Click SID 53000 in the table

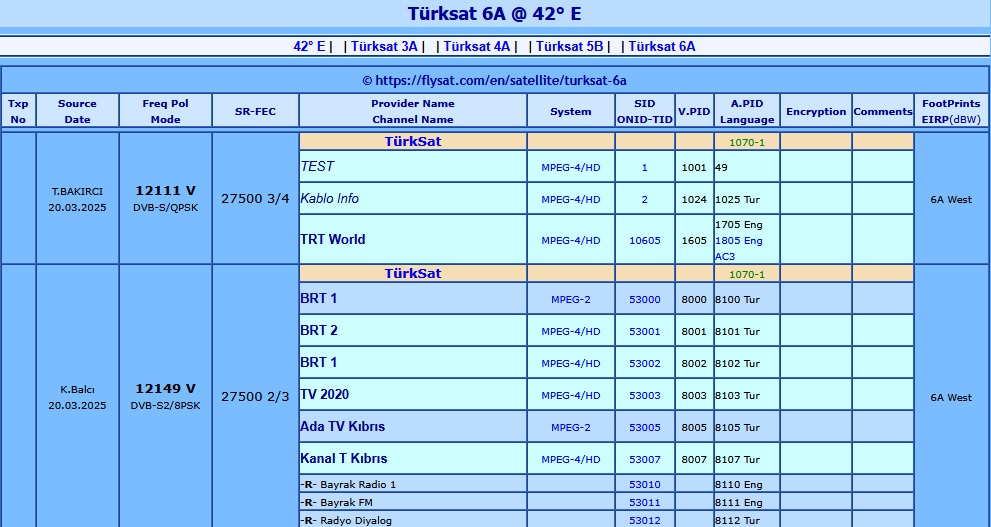(x=645, y=300)
